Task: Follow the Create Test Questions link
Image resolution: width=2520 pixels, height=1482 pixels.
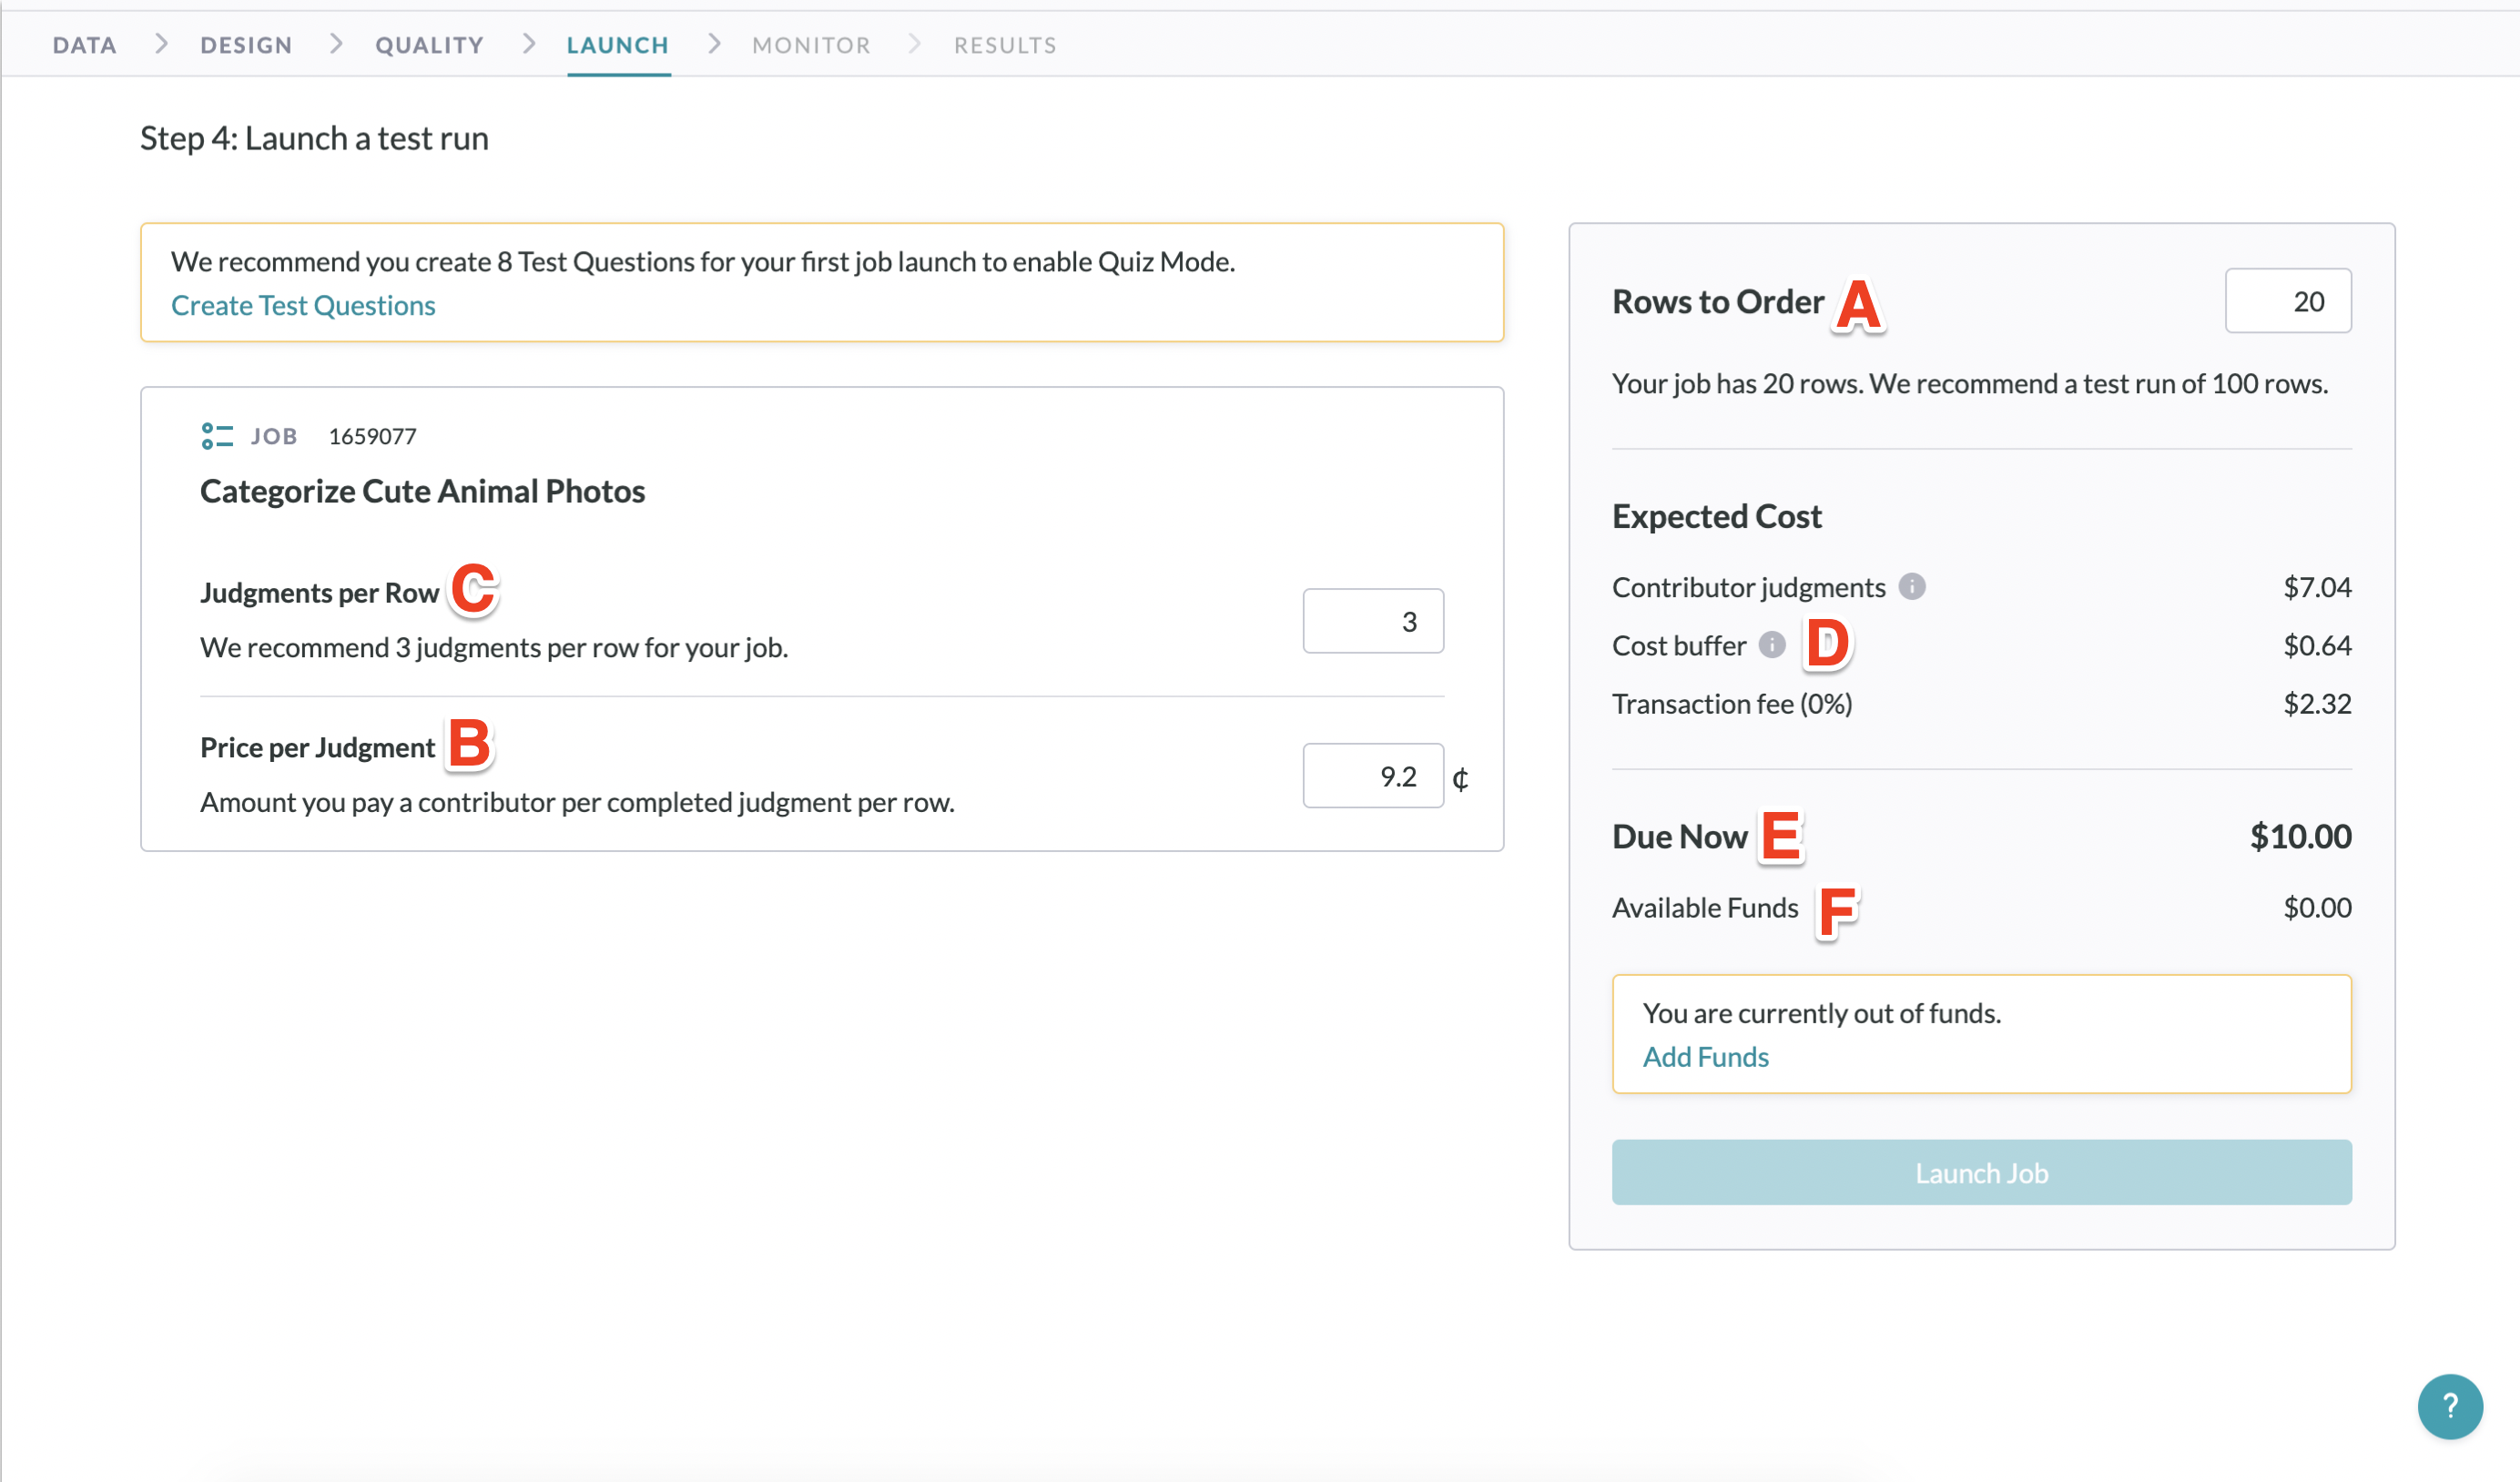Action: [303, 305]
